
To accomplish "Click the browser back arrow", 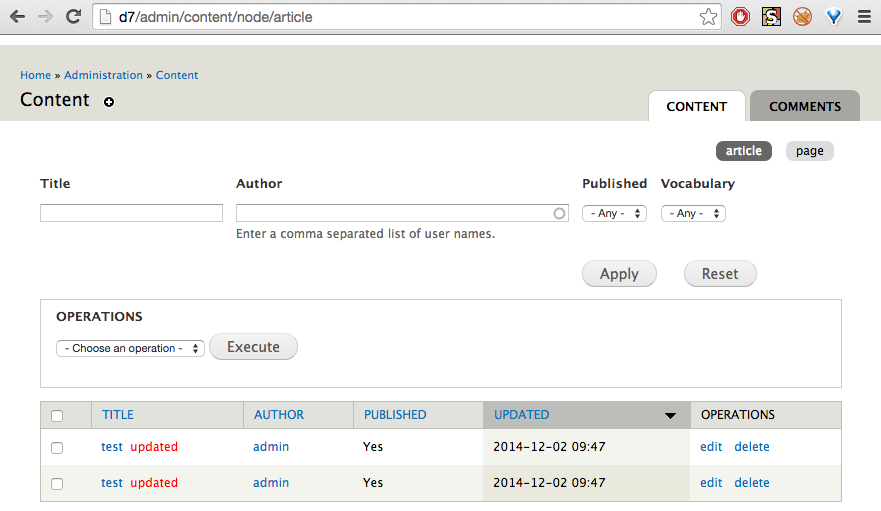I will (x=18, y=16).
